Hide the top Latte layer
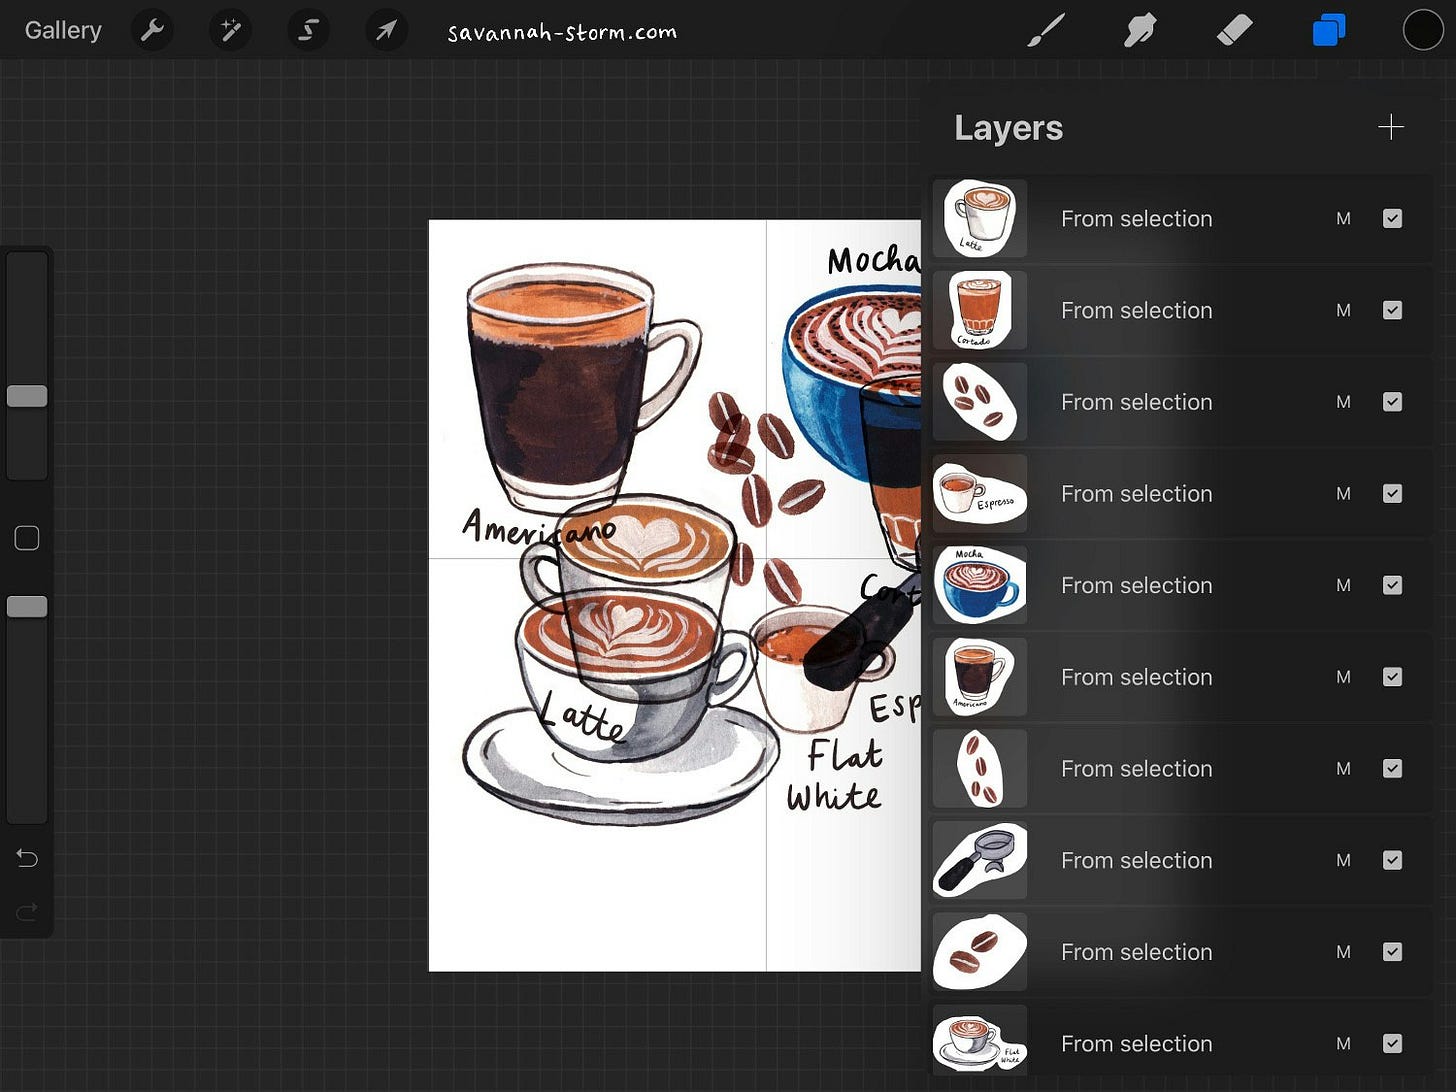1456x1092 pixels. (1392, 218)
